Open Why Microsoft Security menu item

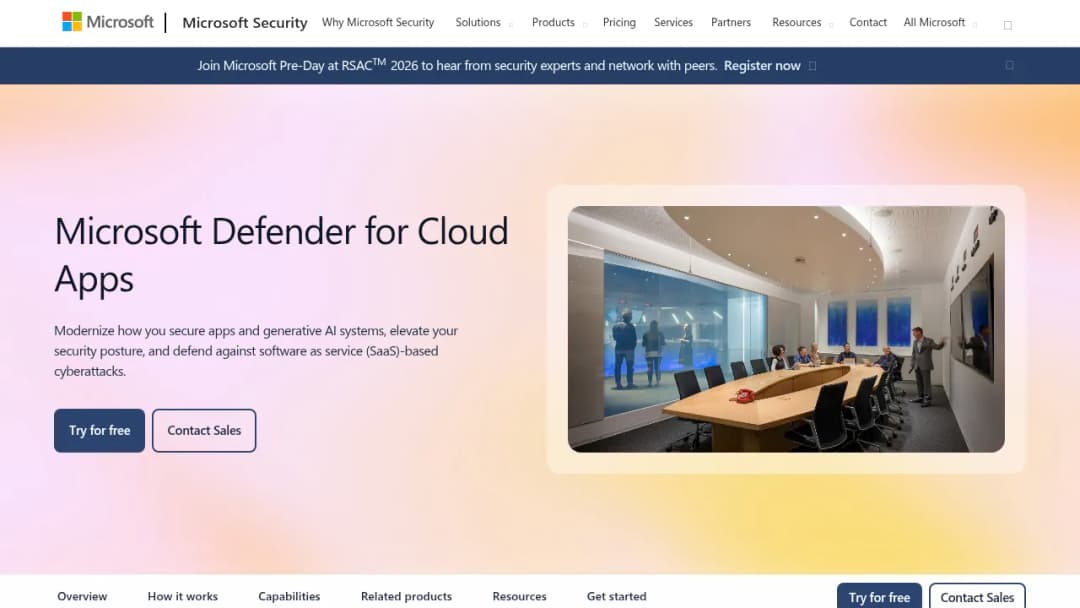(378, 22)
